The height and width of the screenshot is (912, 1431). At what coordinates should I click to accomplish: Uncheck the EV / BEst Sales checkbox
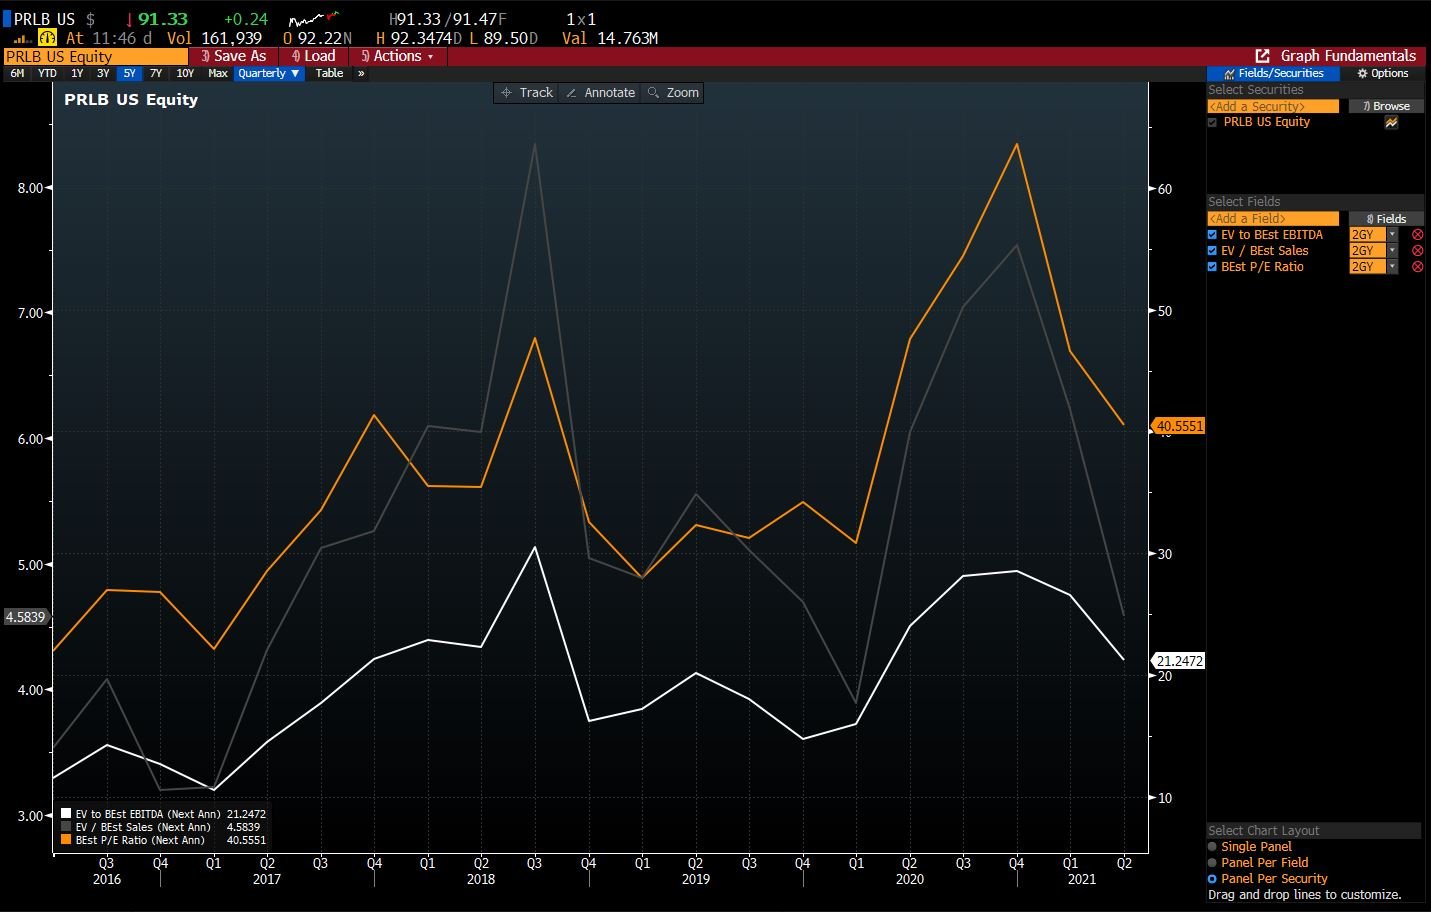pos(1212,251)
